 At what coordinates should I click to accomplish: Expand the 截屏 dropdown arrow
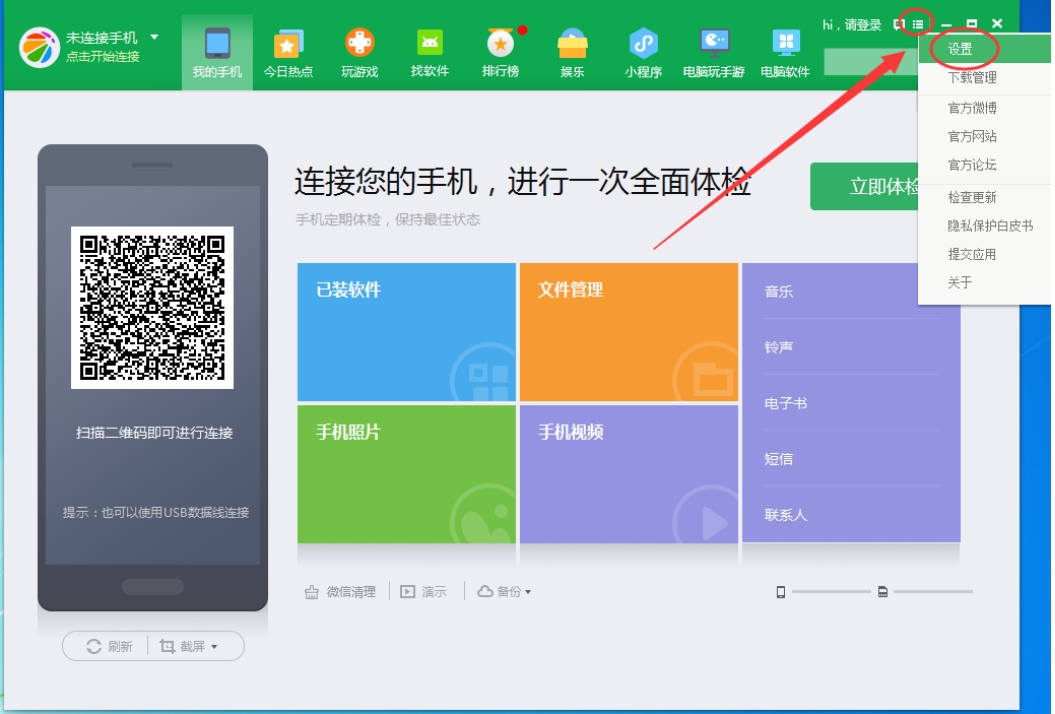[215, 647]
